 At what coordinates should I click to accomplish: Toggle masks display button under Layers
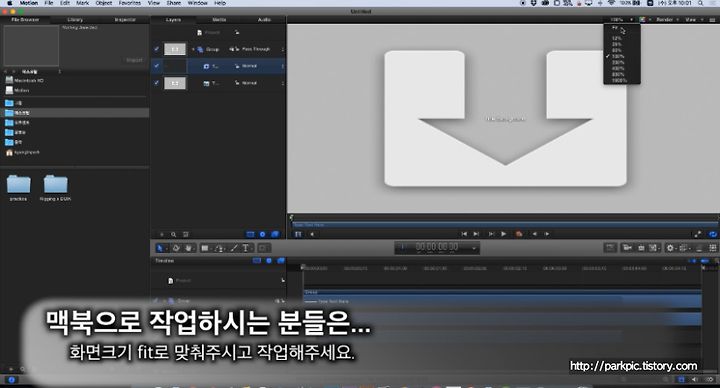point(250,234)
